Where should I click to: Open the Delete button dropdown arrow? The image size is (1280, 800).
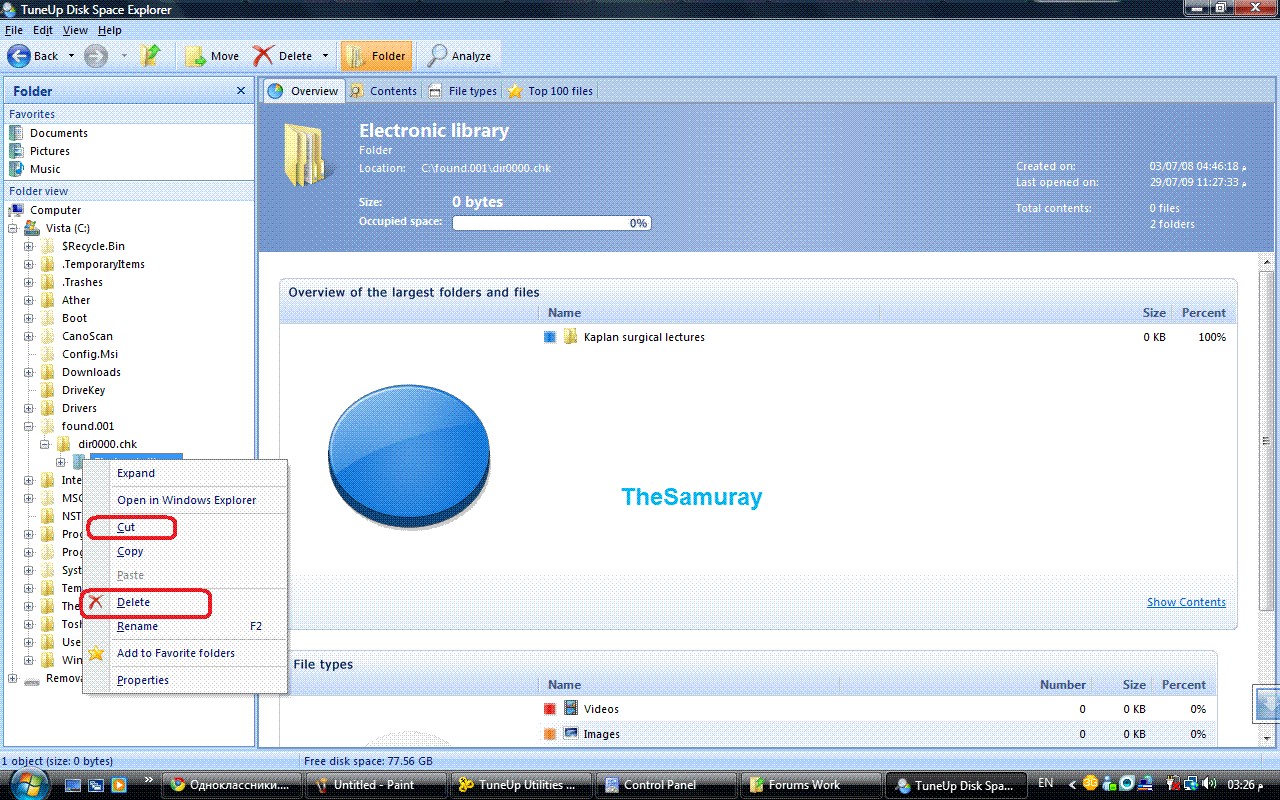[x=325, y=56]
